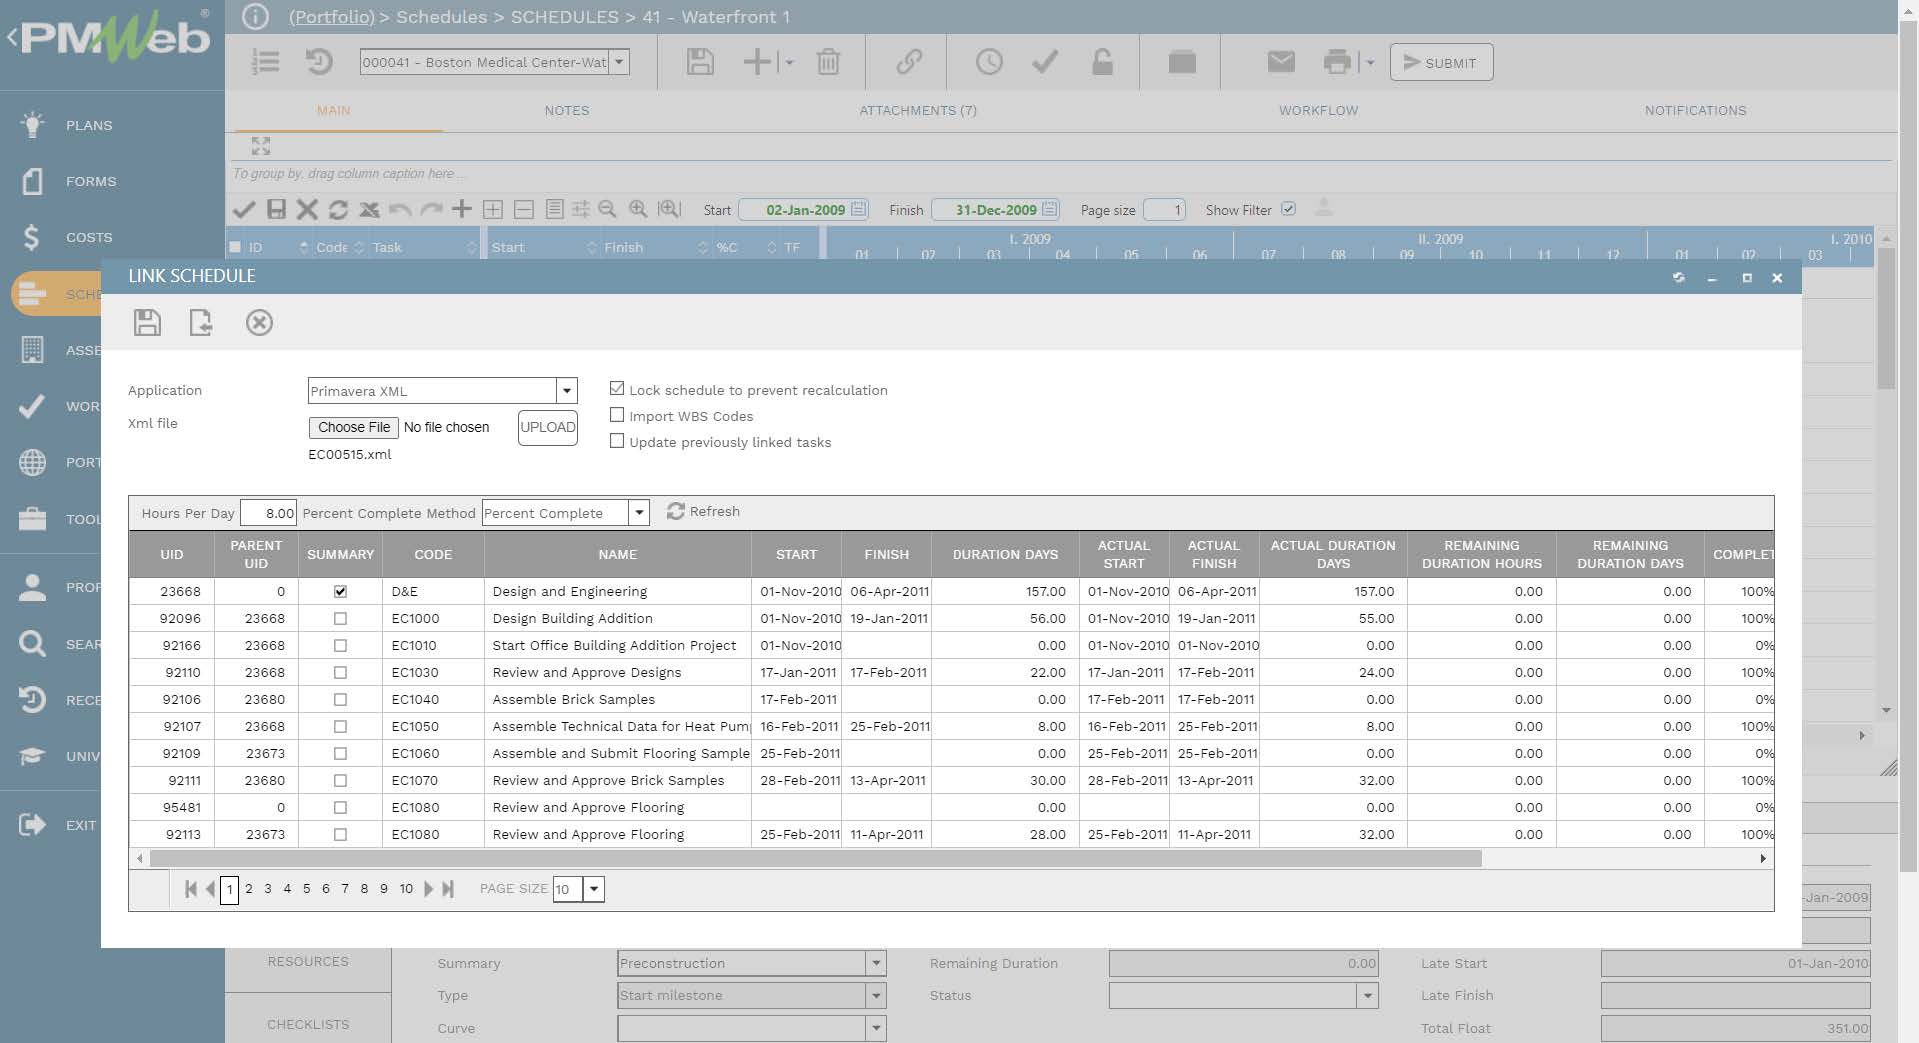Click the Exit icon in the sidebar
This screenshot has width=1919, height=1043.
(32, 825)
